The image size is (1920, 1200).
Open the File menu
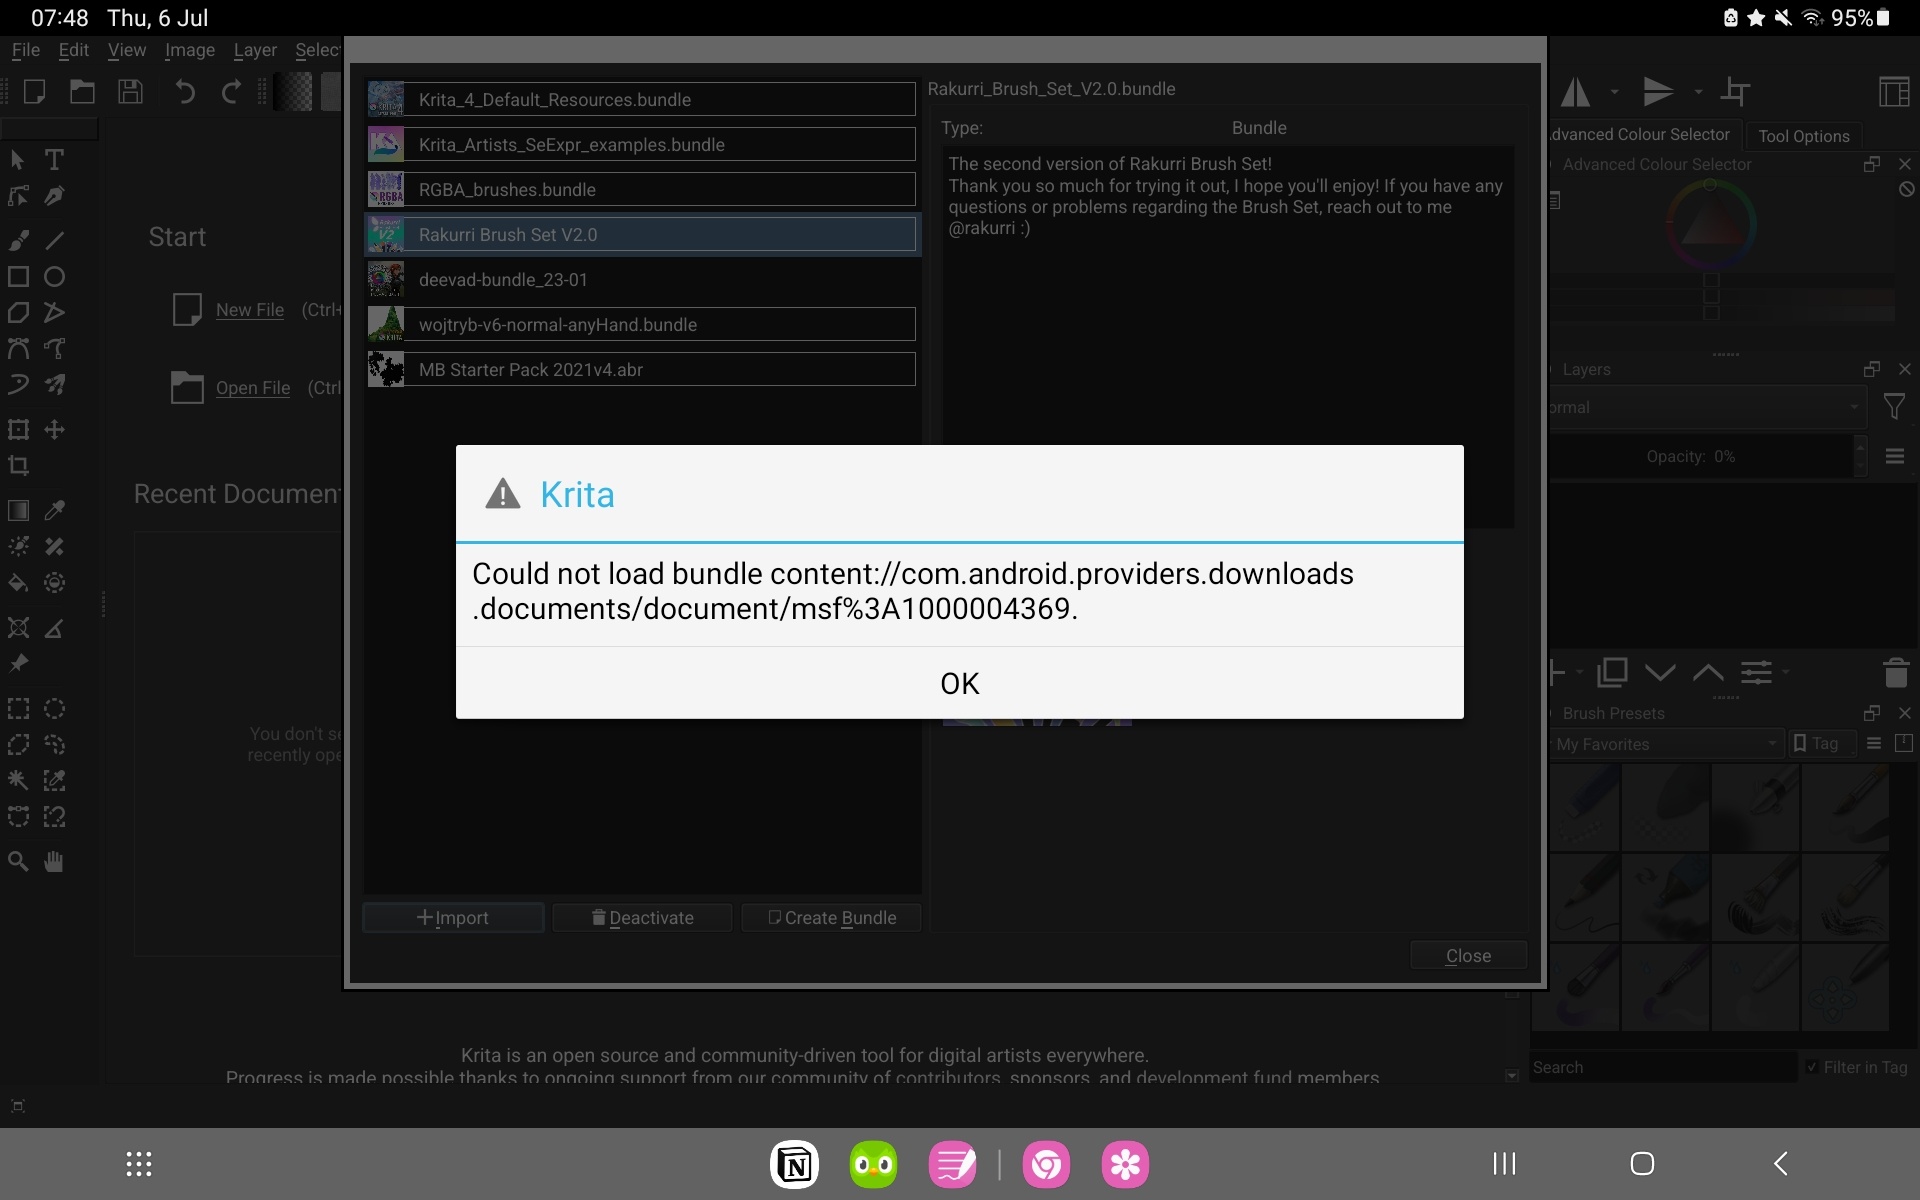pyautogui.click(x=25, y=50)
